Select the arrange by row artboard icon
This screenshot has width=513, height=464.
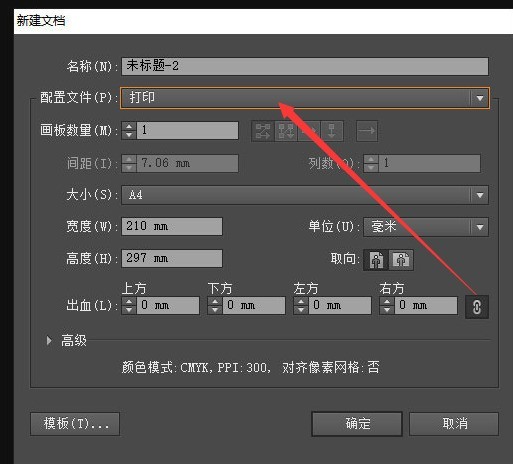pyautogui.click(x=309, y=131)
